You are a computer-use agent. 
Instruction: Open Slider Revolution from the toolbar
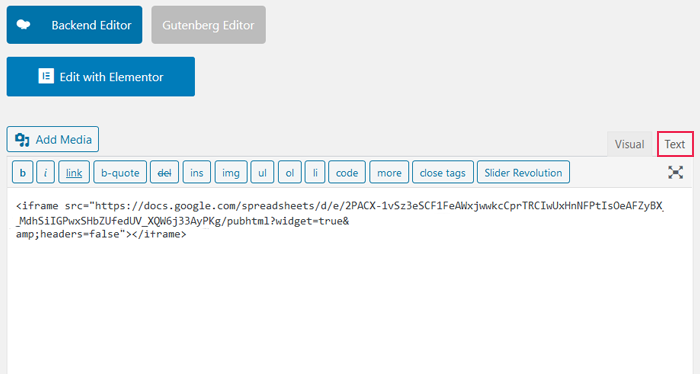(523, 172)
